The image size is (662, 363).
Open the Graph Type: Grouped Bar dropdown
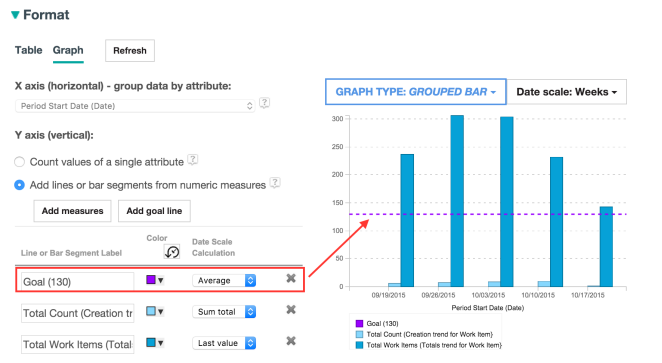pos(415,92)
